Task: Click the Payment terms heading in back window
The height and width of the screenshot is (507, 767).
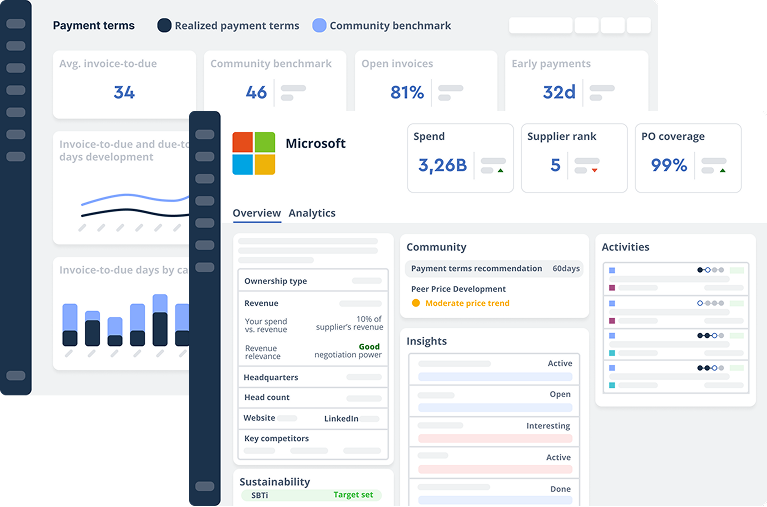Action: [x=93, y=25]
